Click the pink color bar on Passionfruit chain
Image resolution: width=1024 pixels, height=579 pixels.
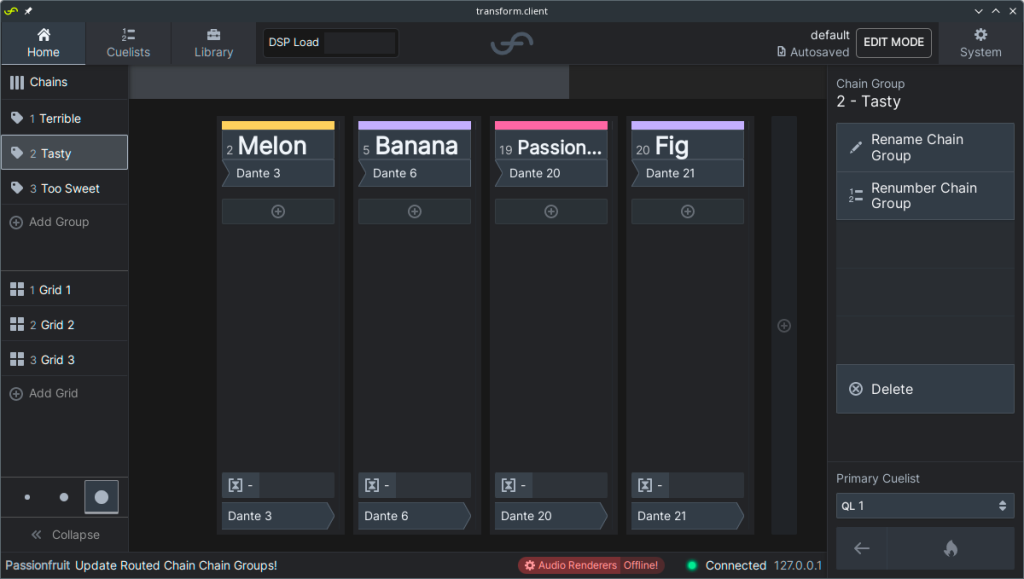pos(551,125)
